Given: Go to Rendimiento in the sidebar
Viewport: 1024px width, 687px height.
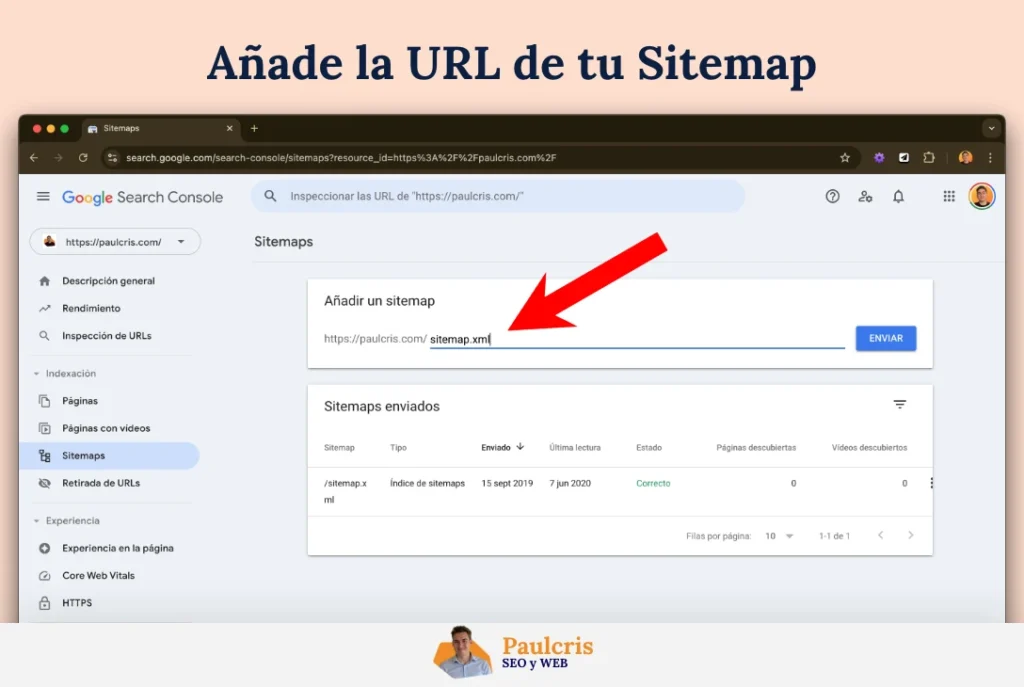Looking at the screenshot, I should click(x=91, y=308).
